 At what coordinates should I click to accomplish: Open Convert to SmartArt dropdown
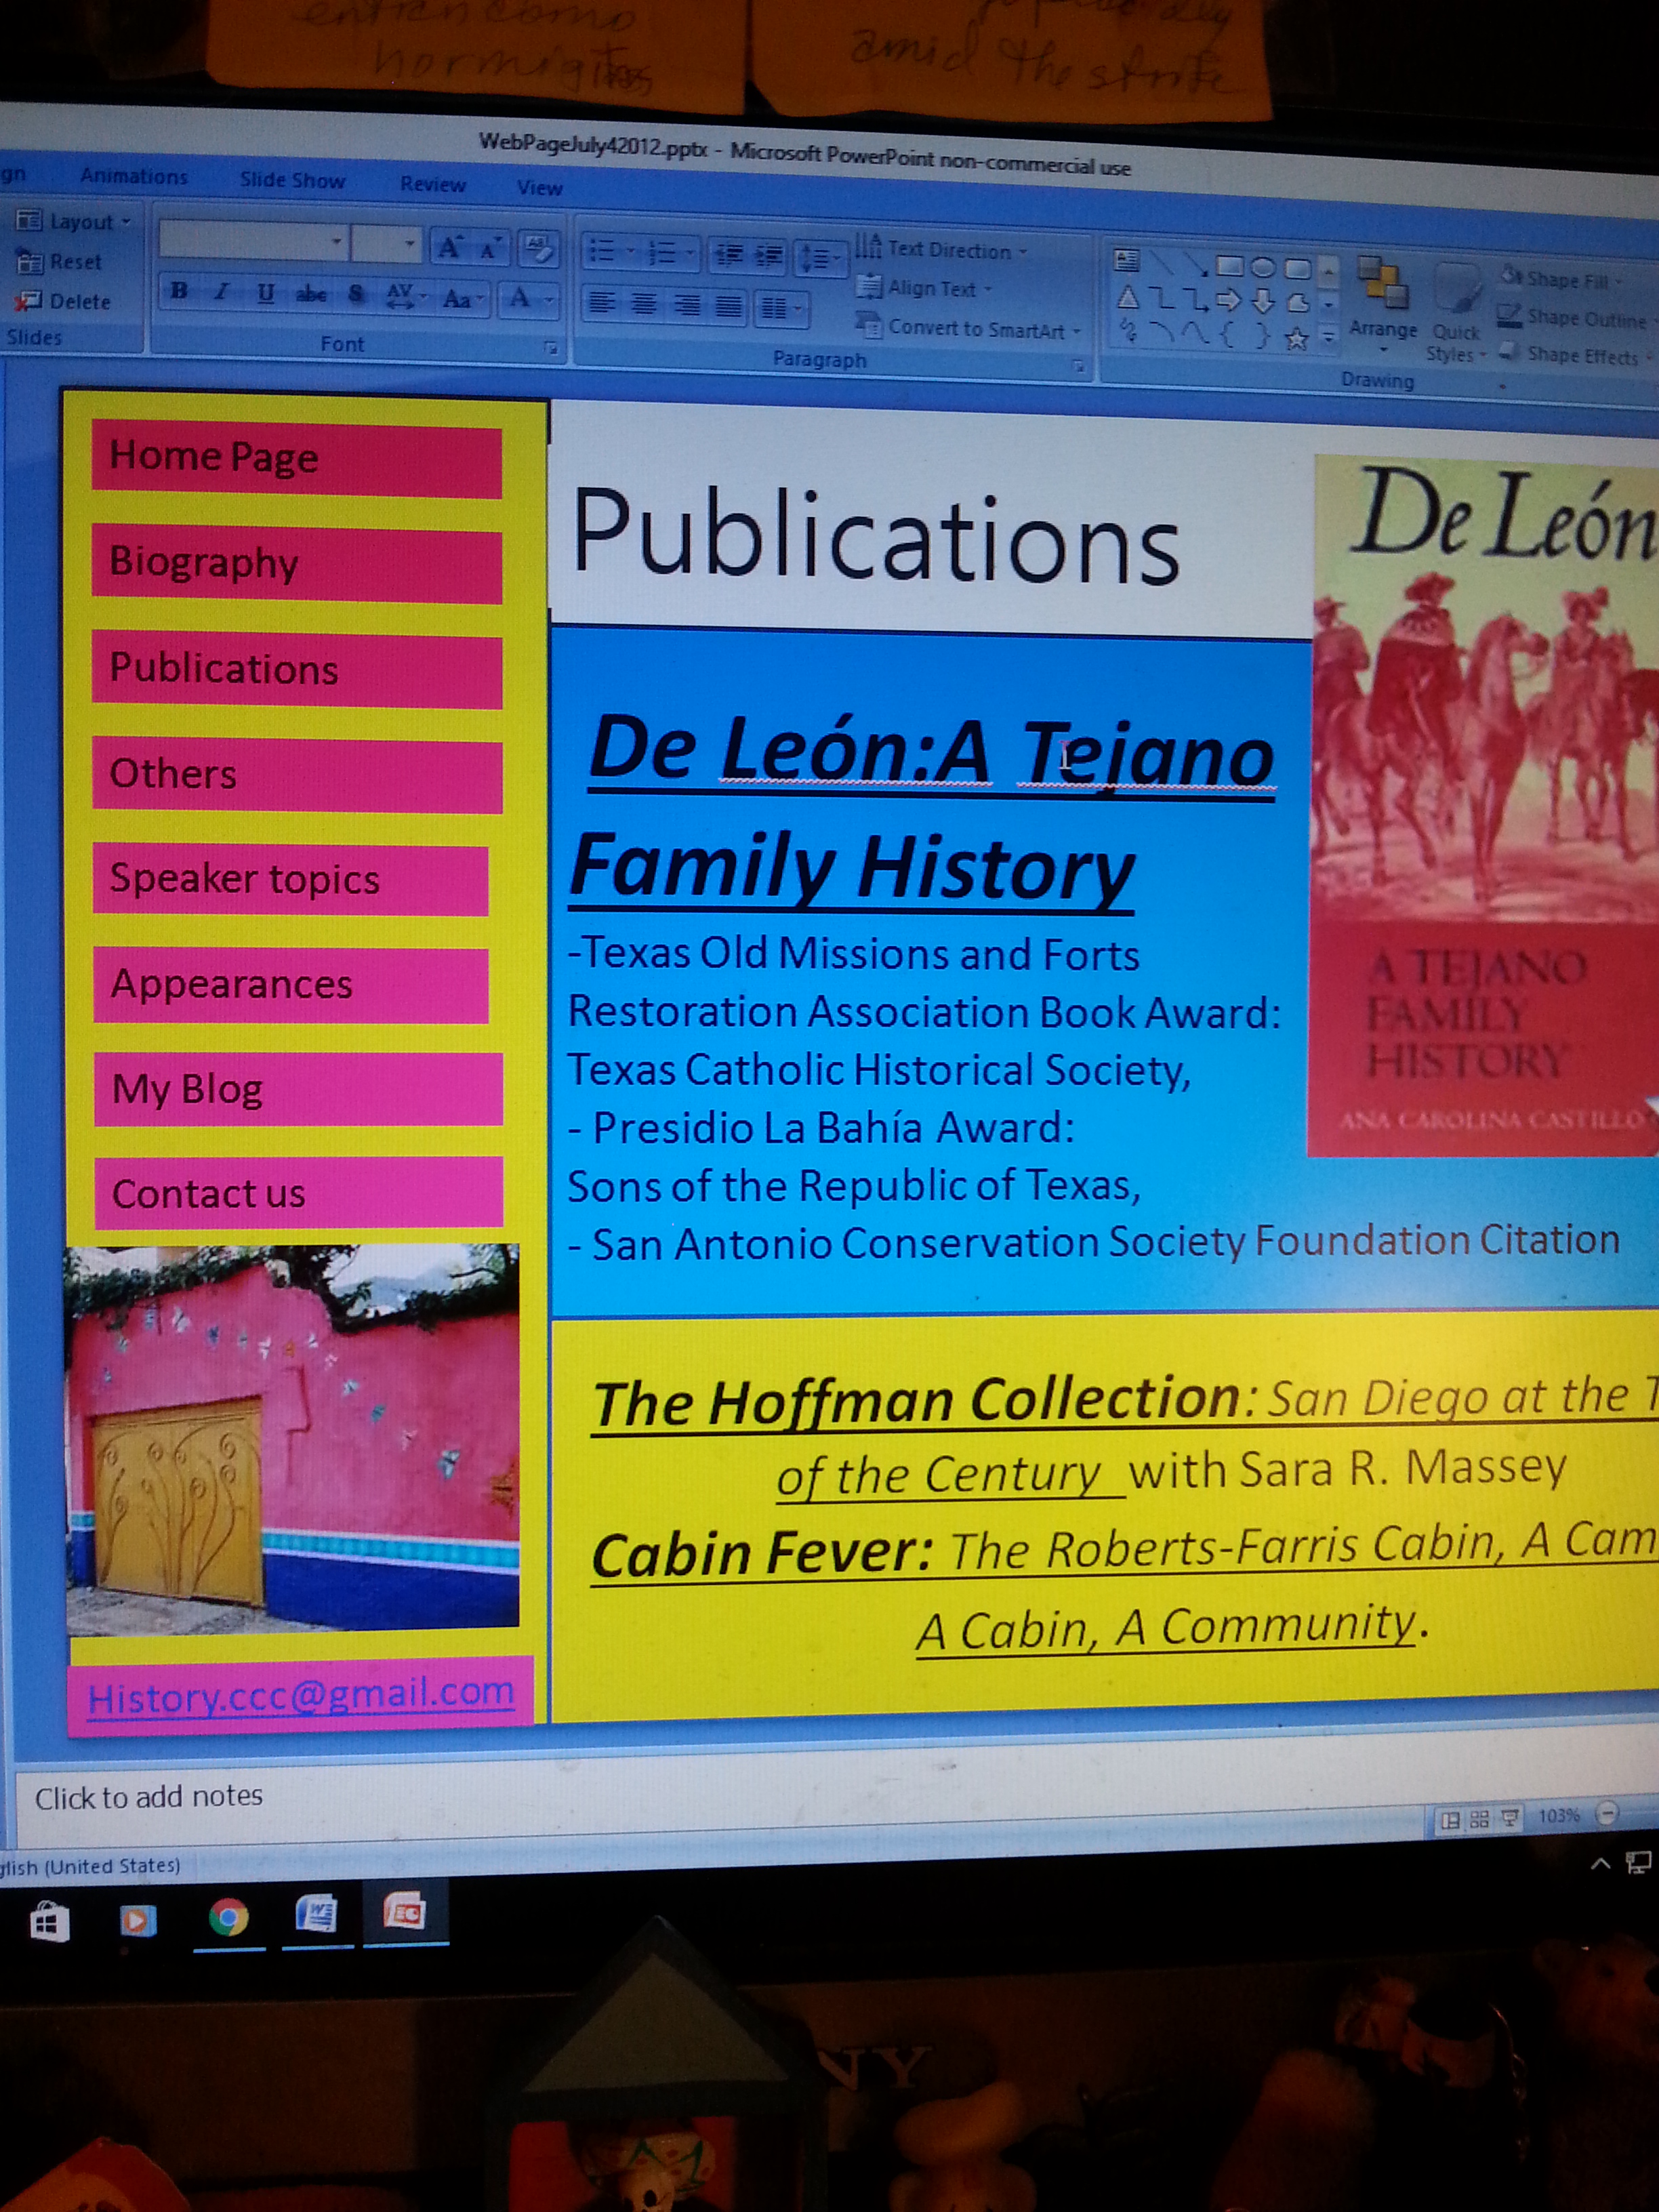point(969,327)
